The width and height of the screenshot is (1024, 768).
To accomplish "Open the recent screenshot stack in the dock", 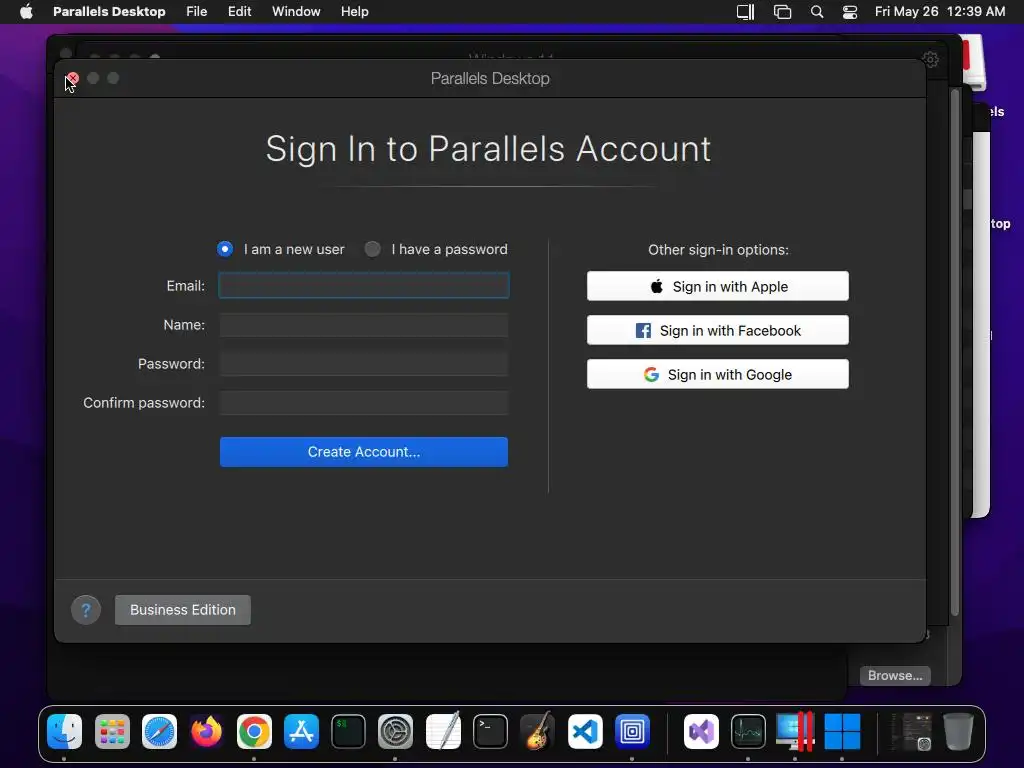I will pyautogui.click(x=912, y=731).
